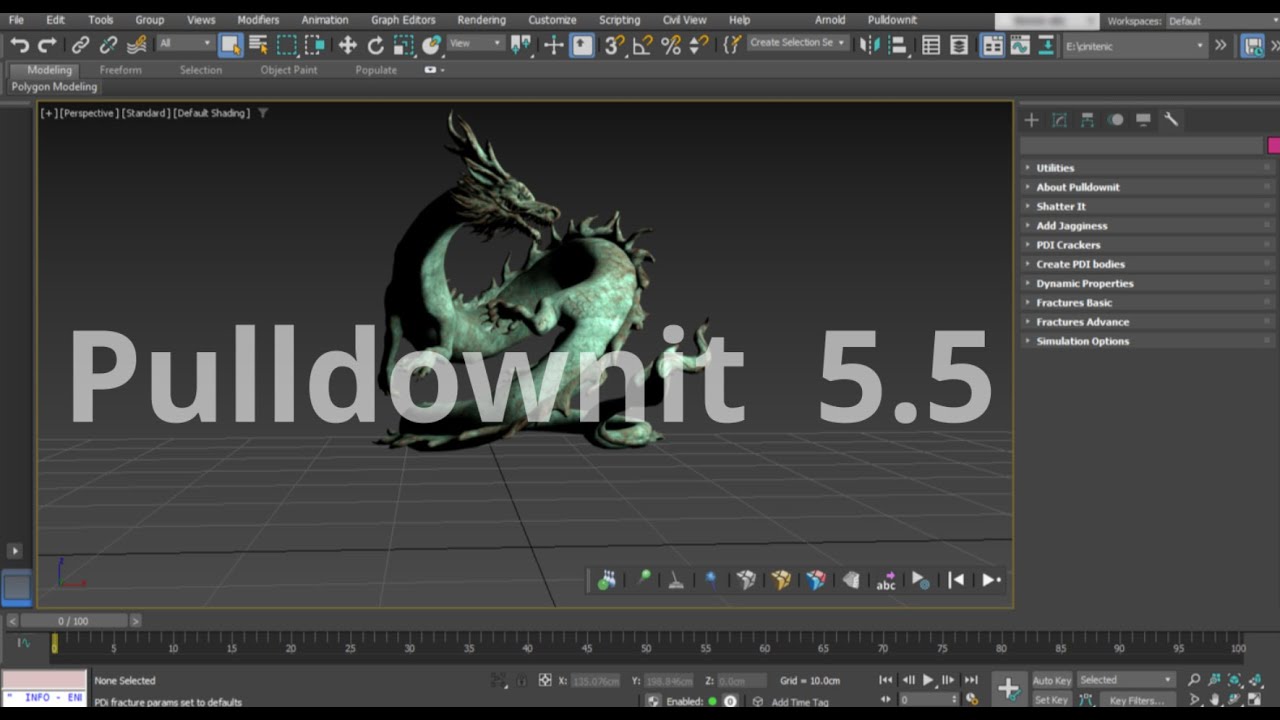Click the Pulldownit bowling pins icon
The width and height of the screenshot is (1280, 720).
click(606, 580)
